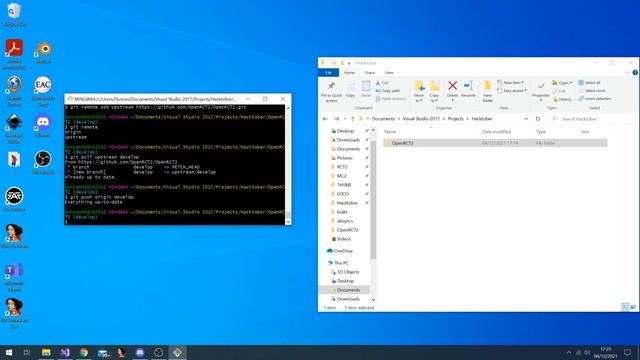The width and height of the screenshot is (640, 360).
Task: Select This PC in the navigation pane
Action: [x=341, y=263]
